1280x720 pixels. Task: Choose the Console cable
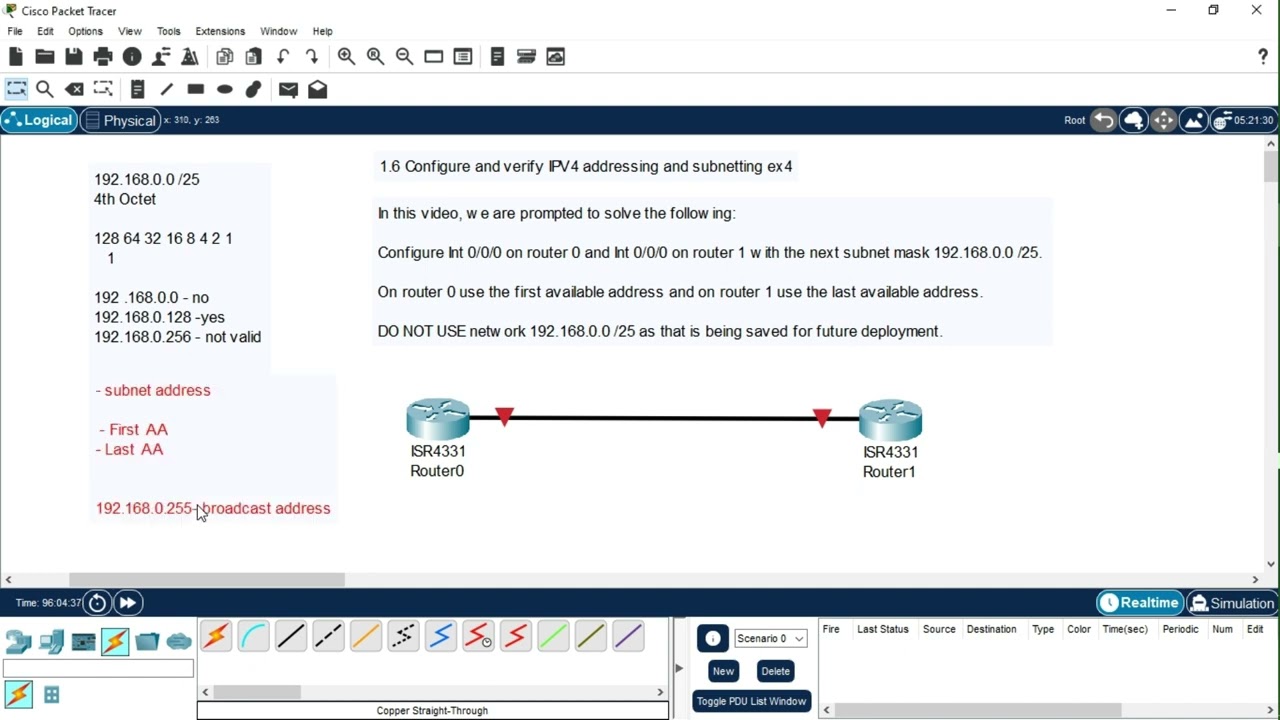point(254,636)
